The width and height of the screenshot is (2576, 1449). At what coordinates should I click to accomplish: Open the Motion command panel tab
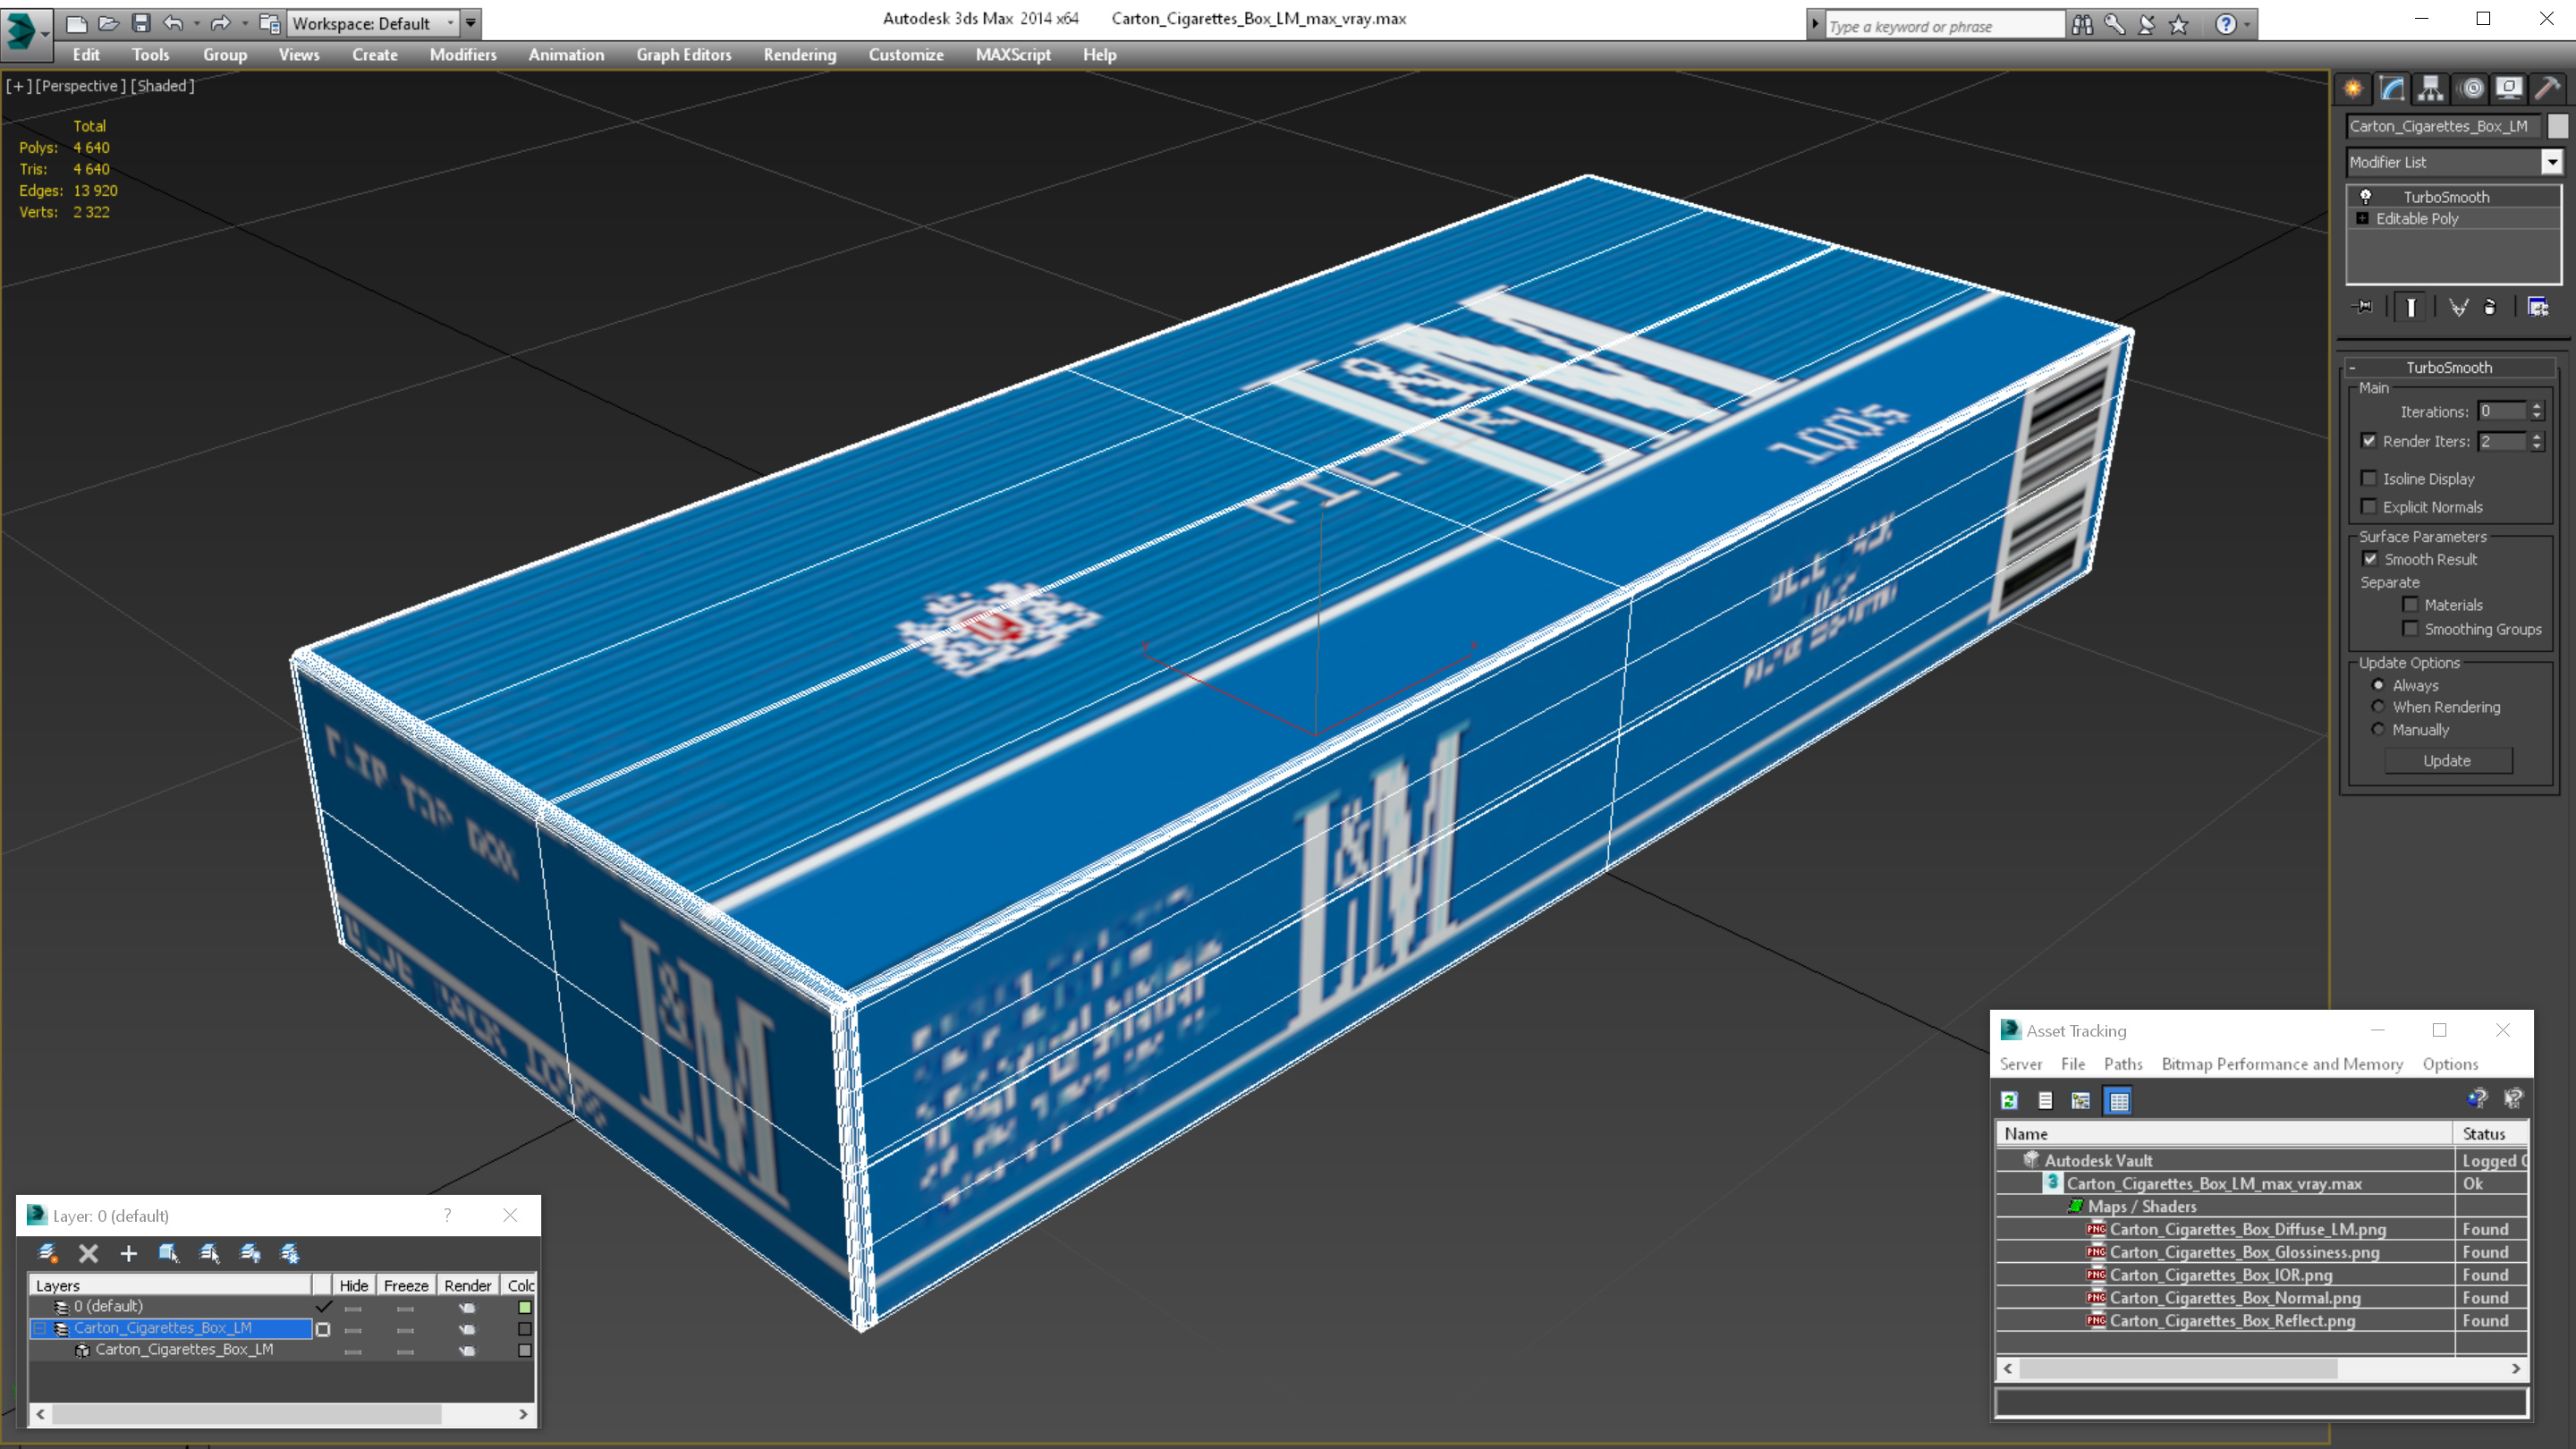pyautogui.click(x=2471, y=88)
